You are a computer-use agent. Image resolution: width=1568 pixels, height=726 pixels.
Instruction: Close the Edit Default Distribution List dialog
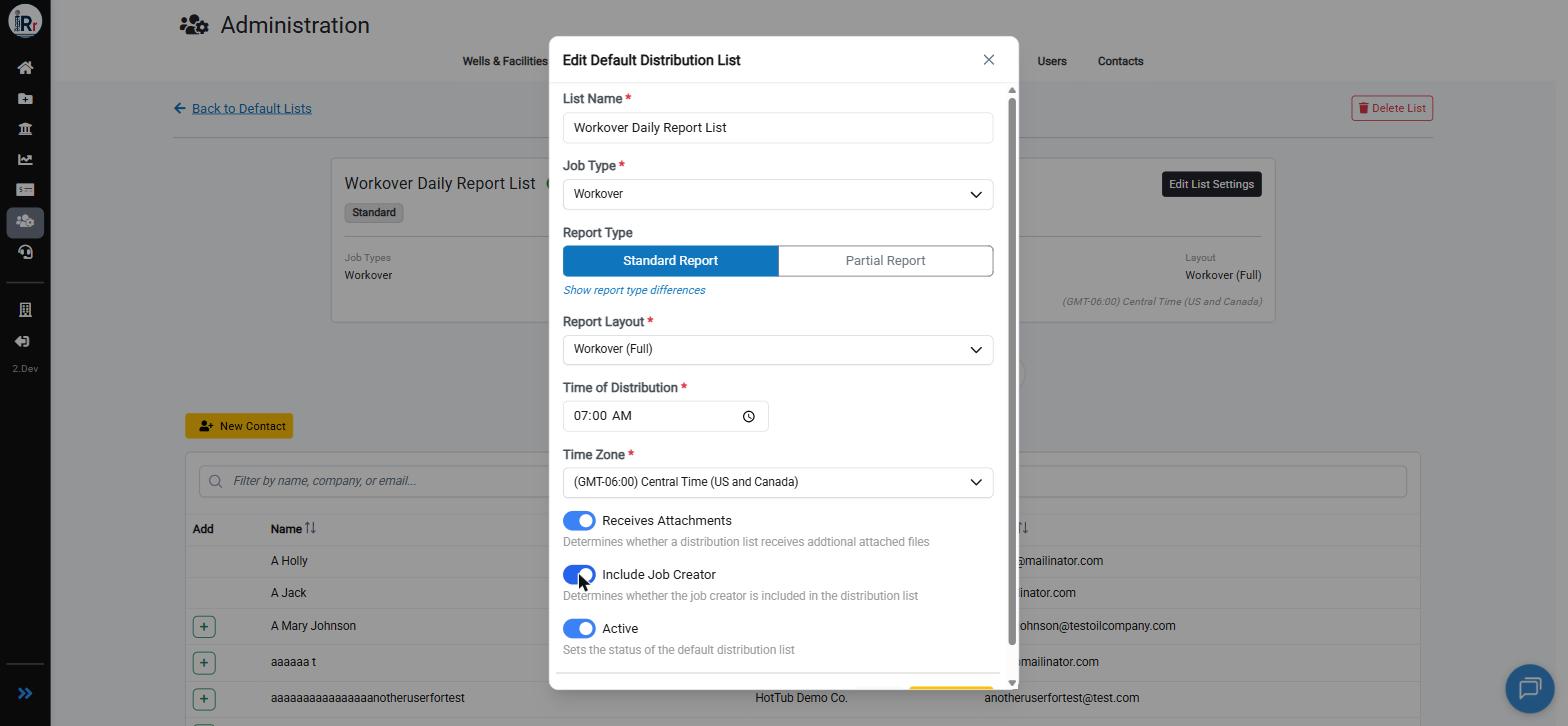989,60
